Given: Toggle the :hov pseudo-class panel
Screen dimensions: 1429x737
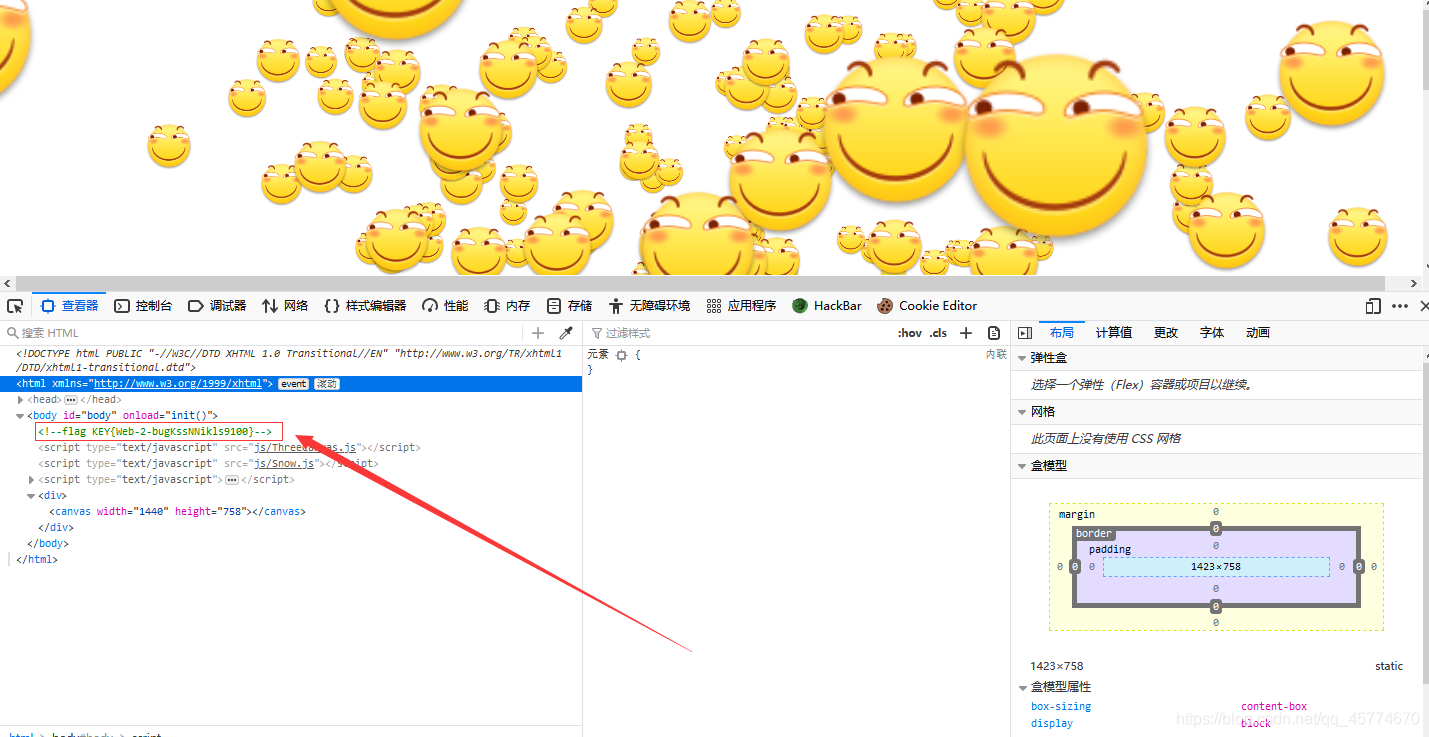Looking at the screenshot, I should pos(909,333).
